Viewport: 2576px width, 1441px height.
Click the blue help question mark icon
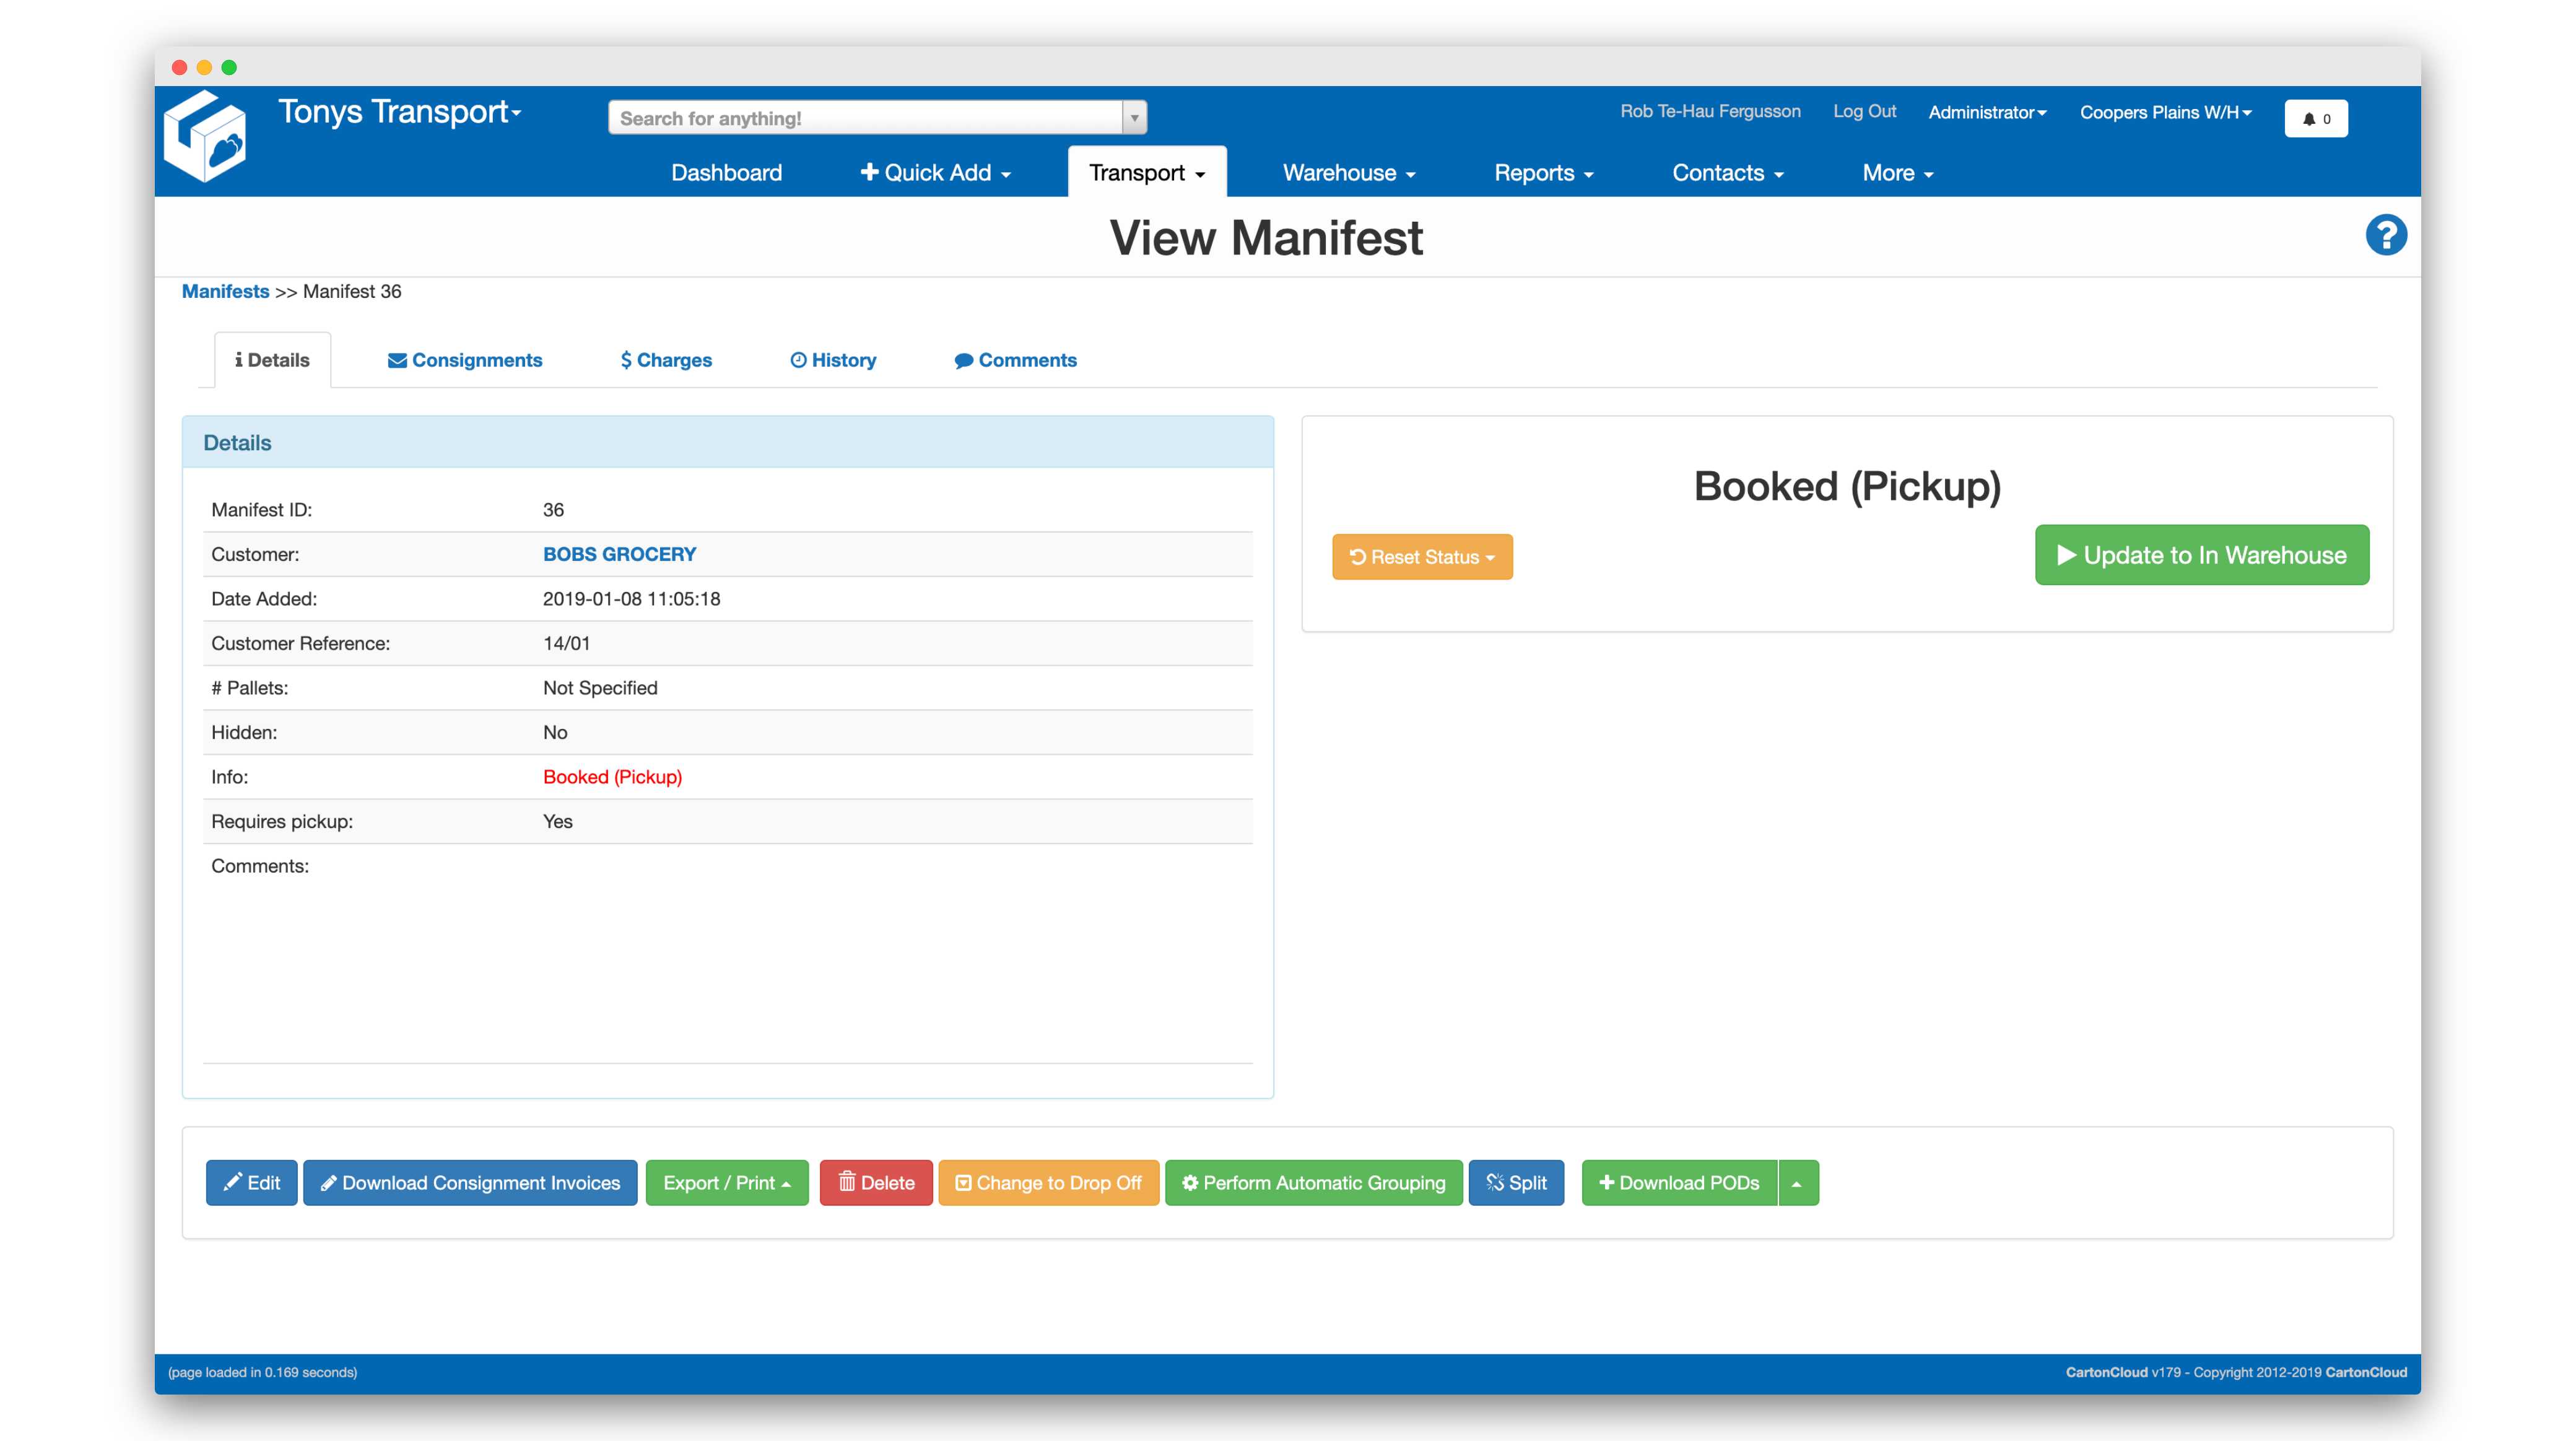click(2387, 235)
